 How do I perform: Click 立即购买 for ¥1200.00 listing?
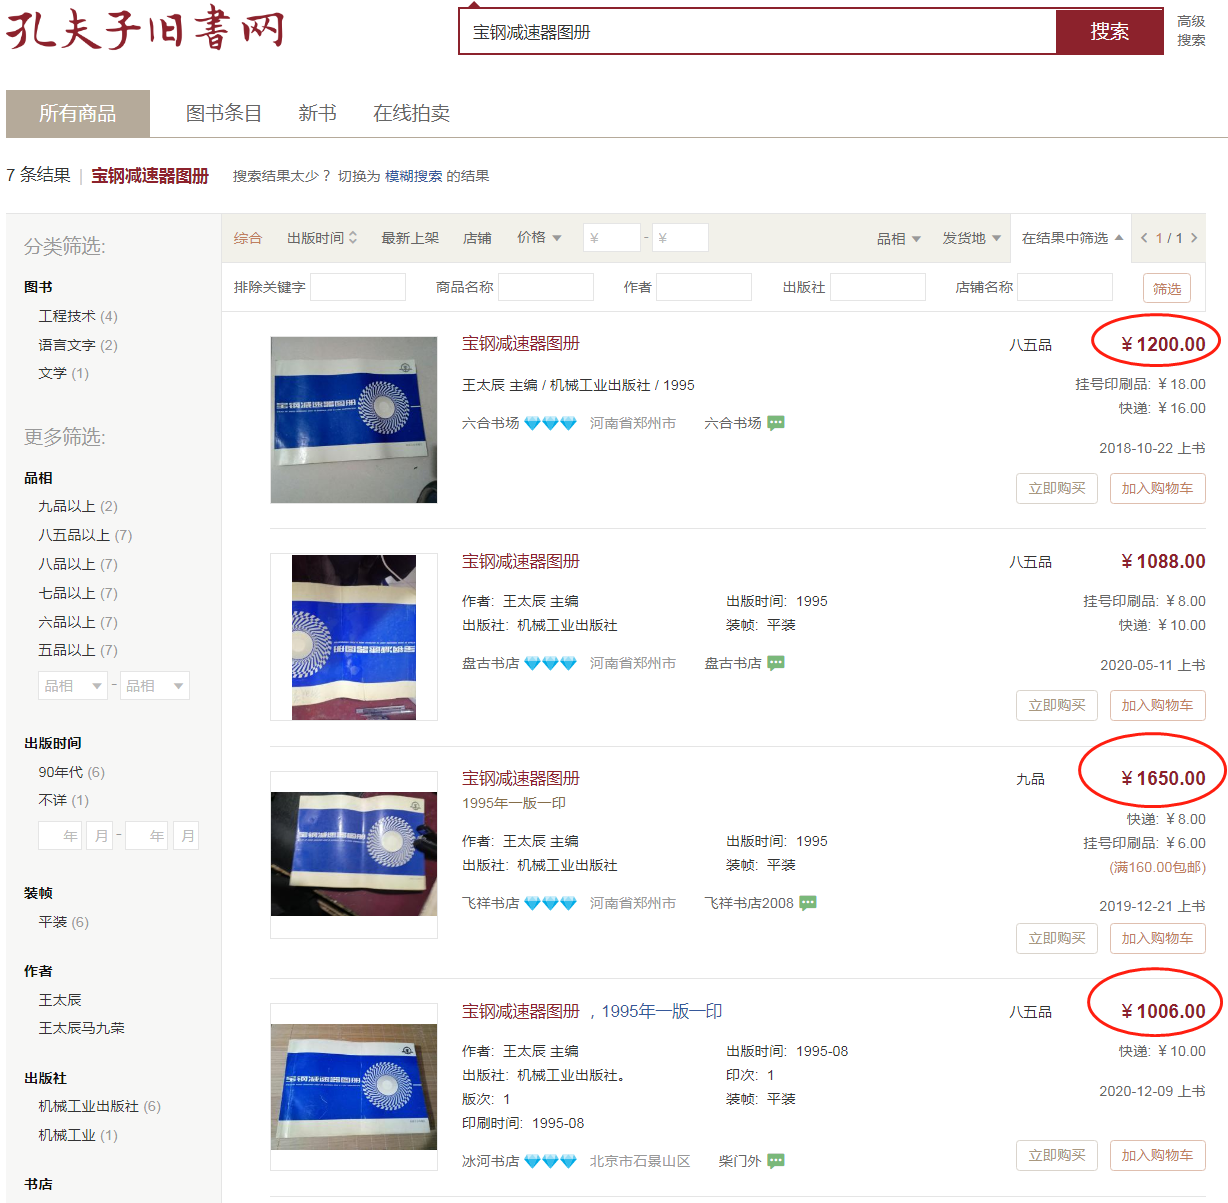coord(1057,488)
